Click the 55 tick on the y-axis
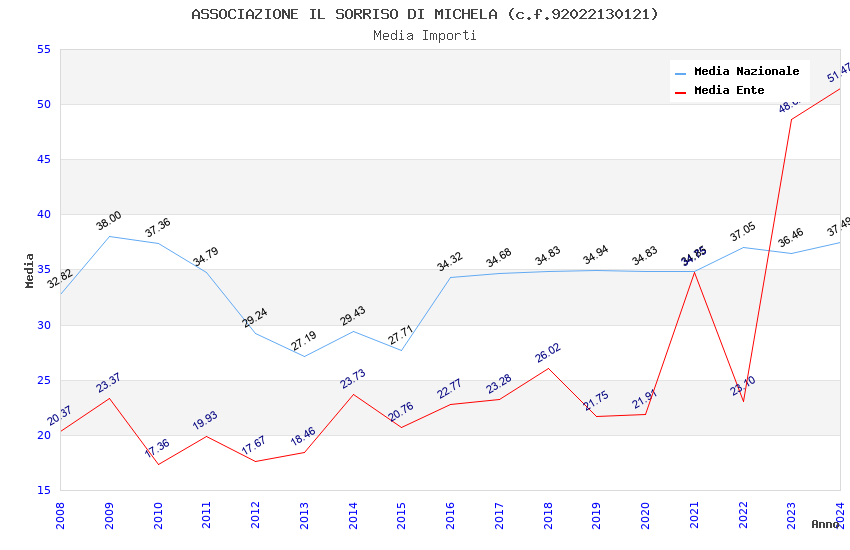The image size is (850, 550). 44,49
